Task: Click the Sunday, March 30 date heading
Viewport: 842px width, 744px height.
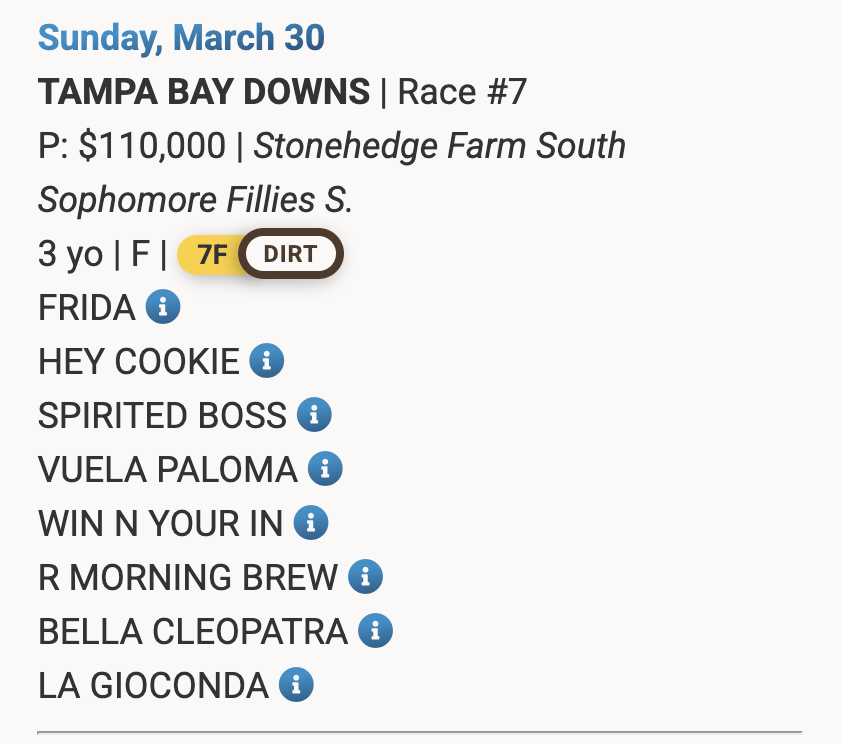Action: click(x=181, y=38)
